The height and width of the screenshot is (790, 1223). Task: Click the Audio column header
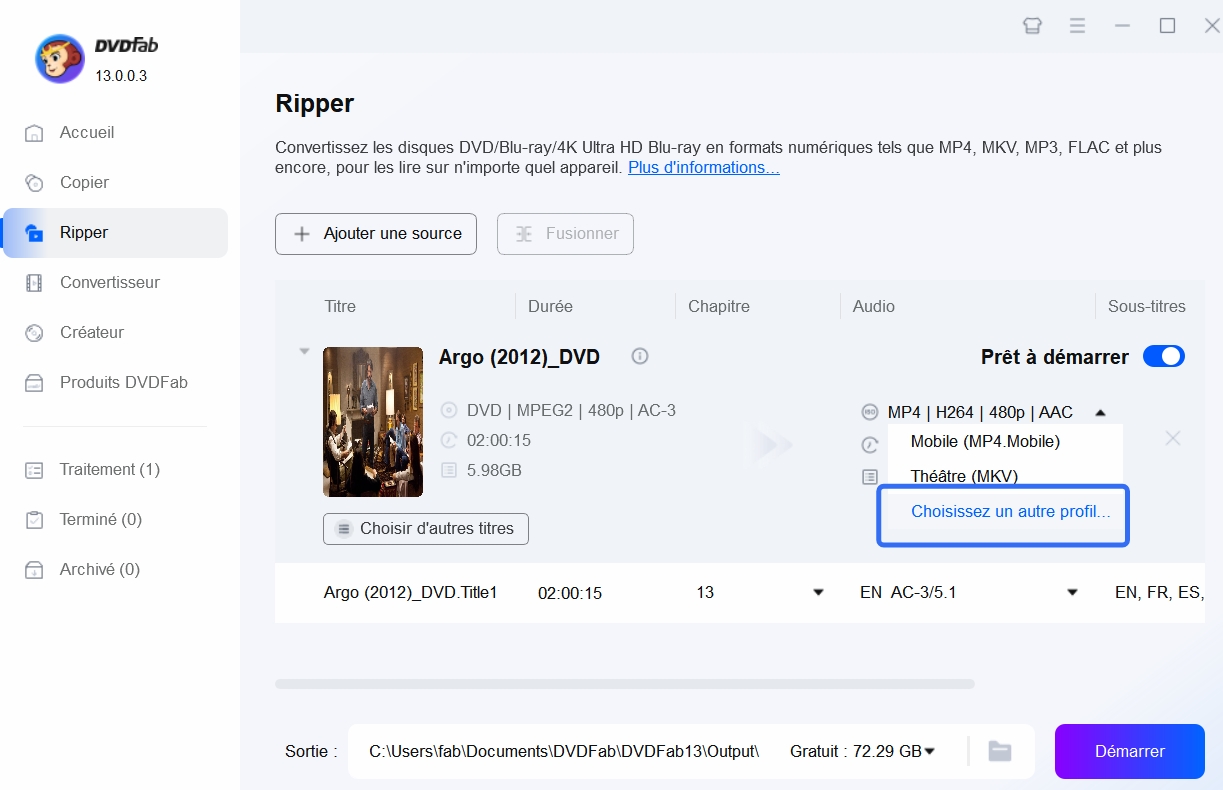(874, 306)
